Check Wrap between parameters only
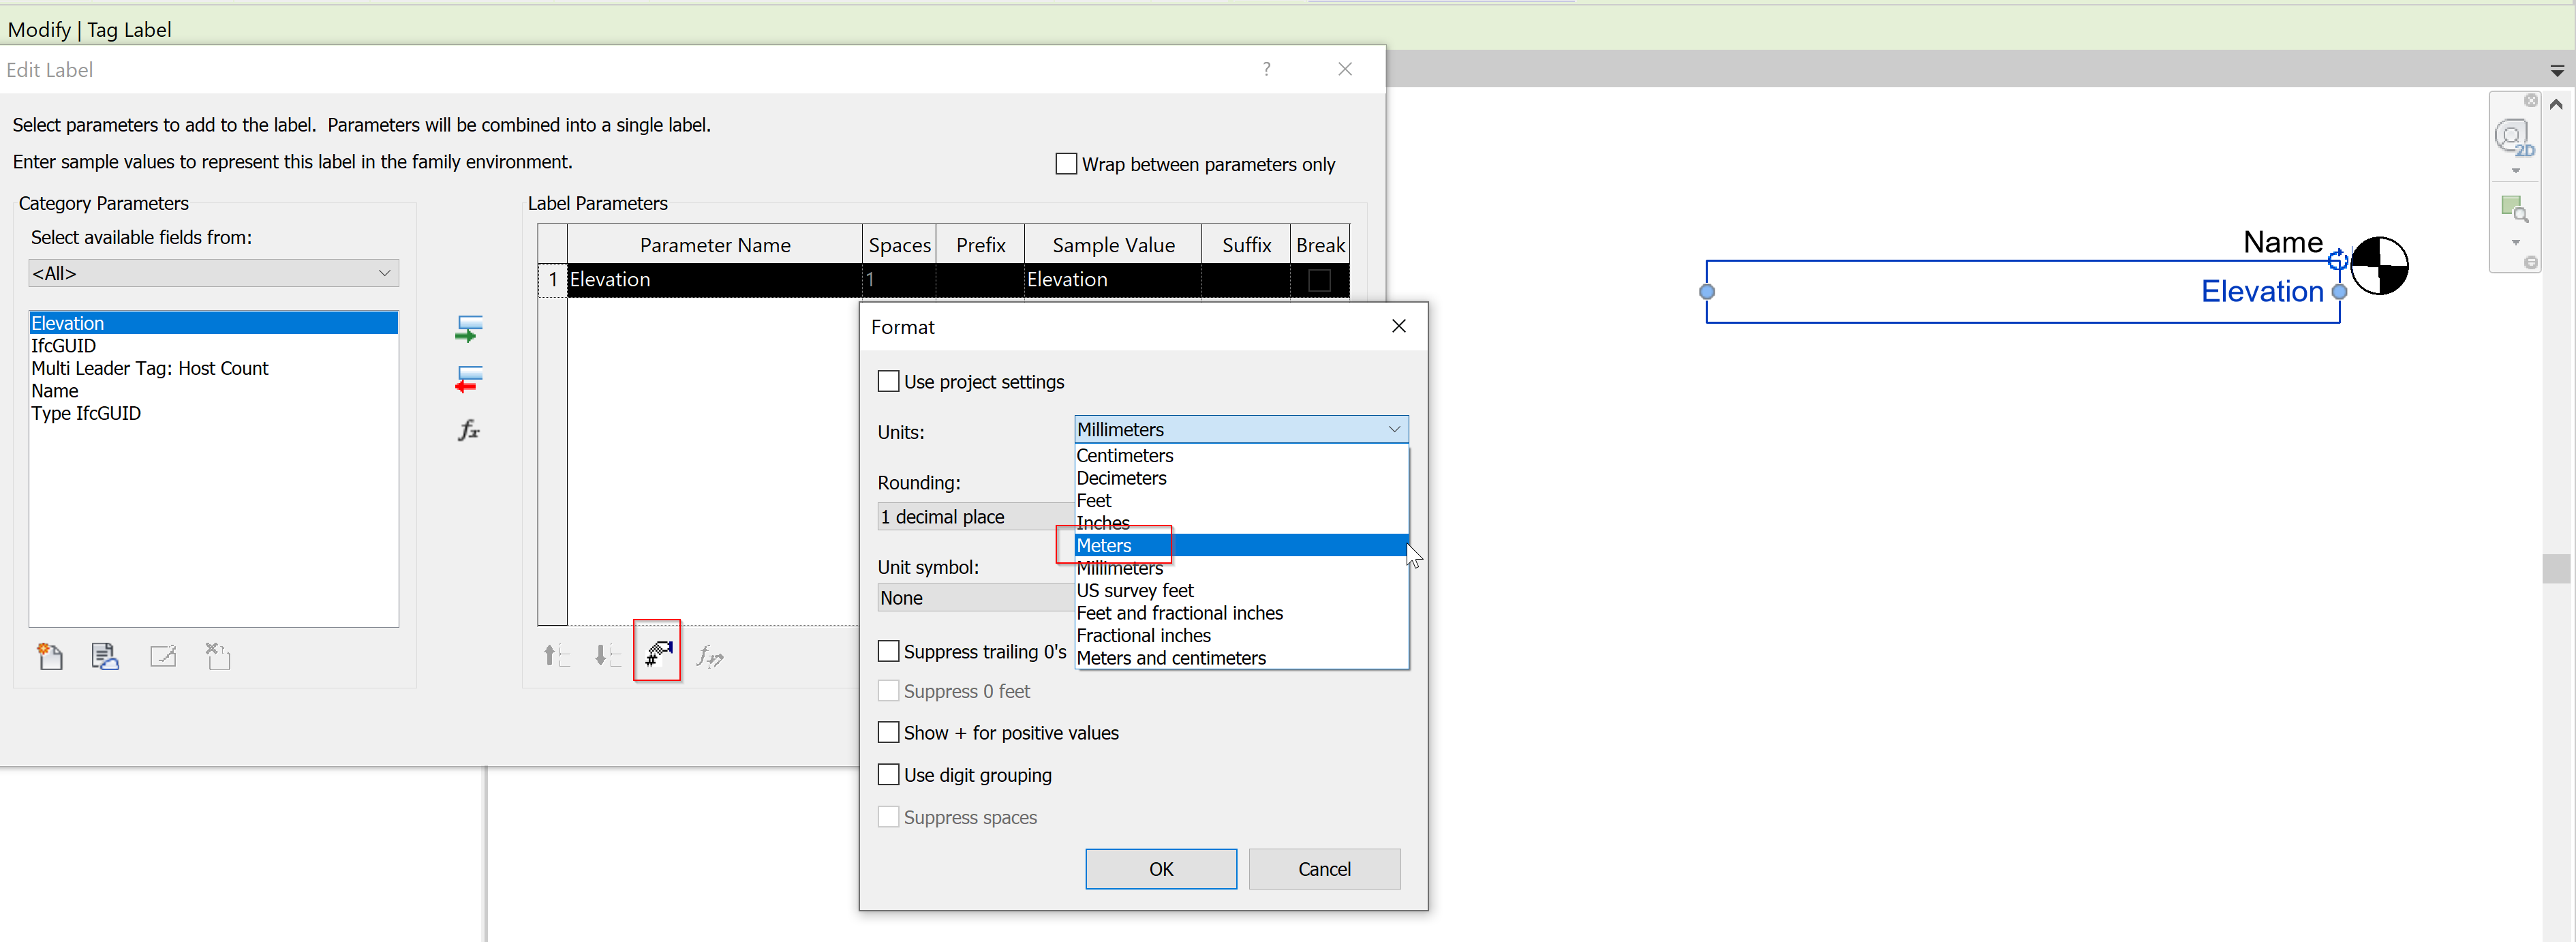This screenshot has height=942, width=2576. pyautogui.click(x=1066, y=163)
